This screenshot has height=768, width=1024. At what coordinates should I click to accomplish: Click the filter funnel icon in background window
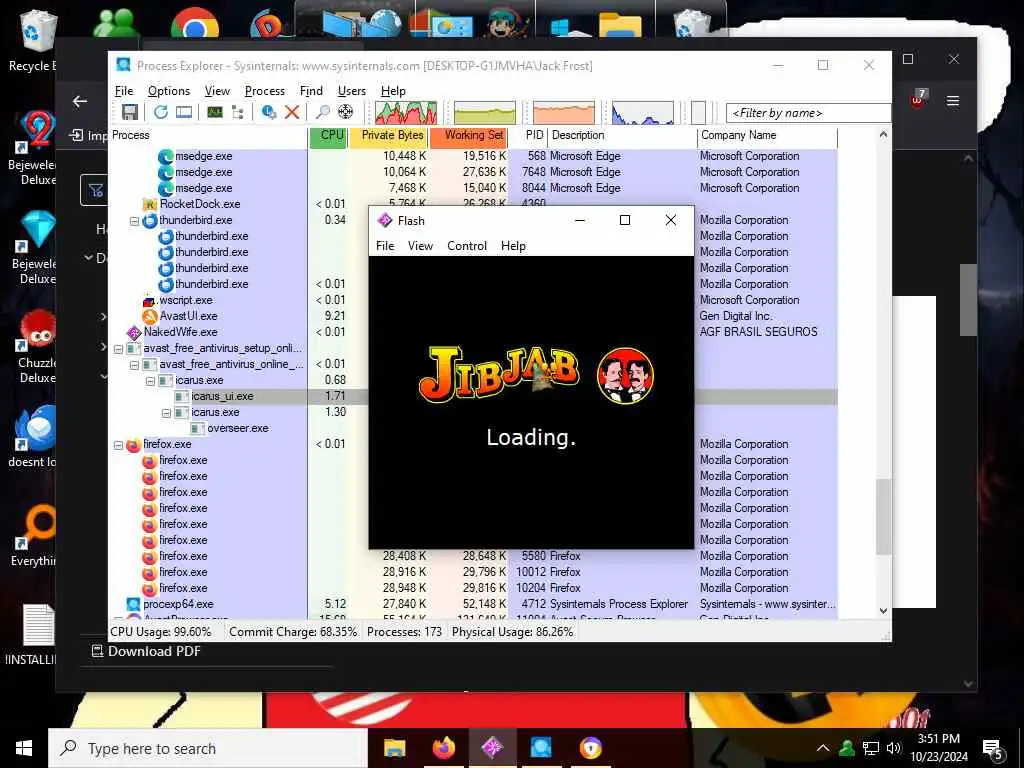click(96, 191)
